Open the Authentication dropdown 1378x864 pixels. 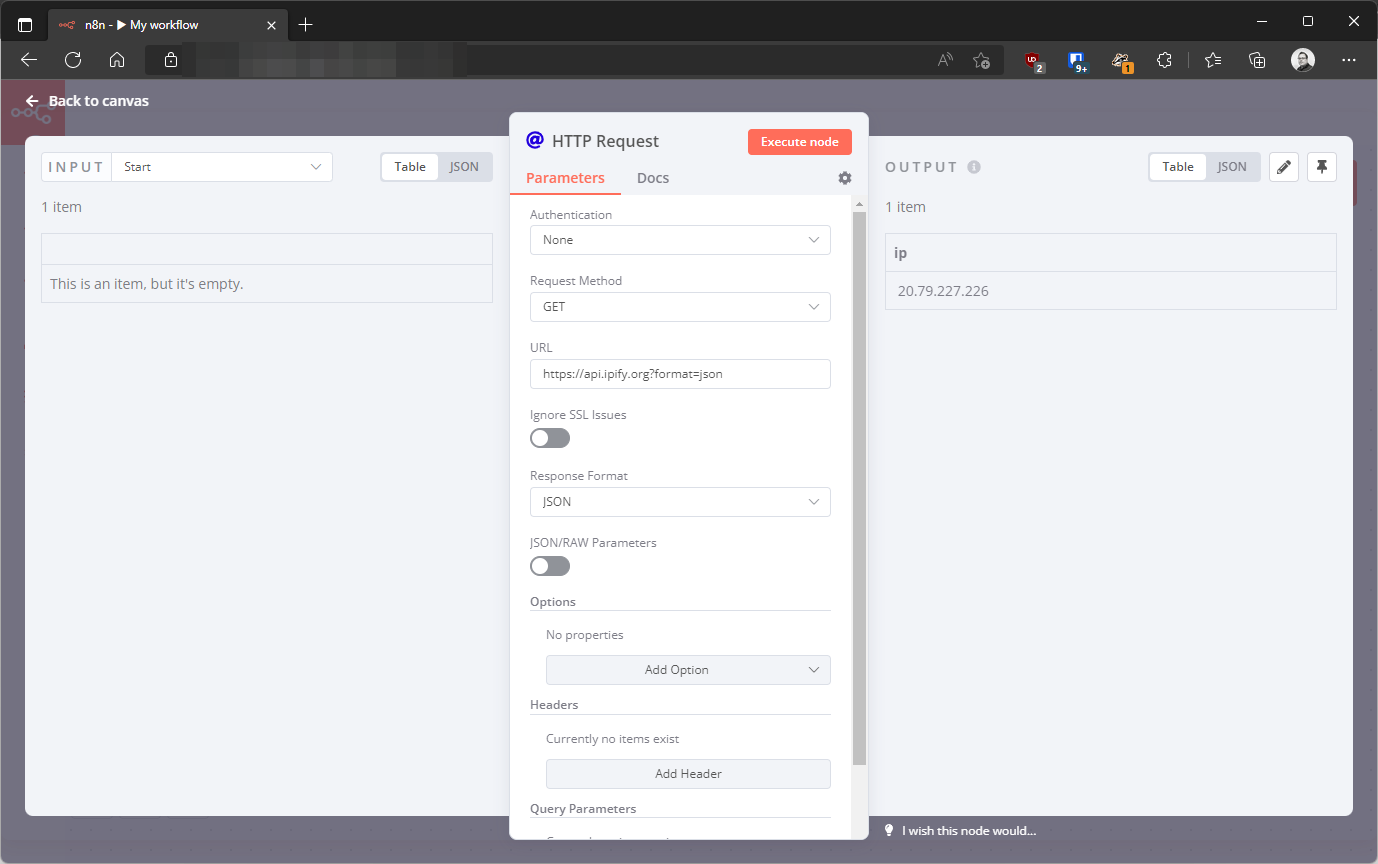[x=680, y=240]
